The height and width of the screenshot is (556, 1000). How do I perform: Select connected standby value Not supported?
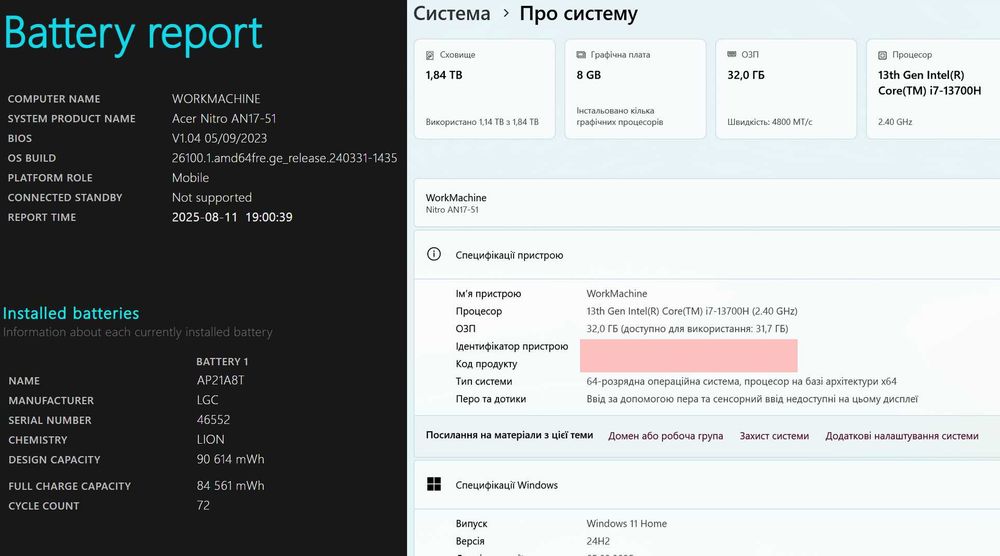click(212, 198)
